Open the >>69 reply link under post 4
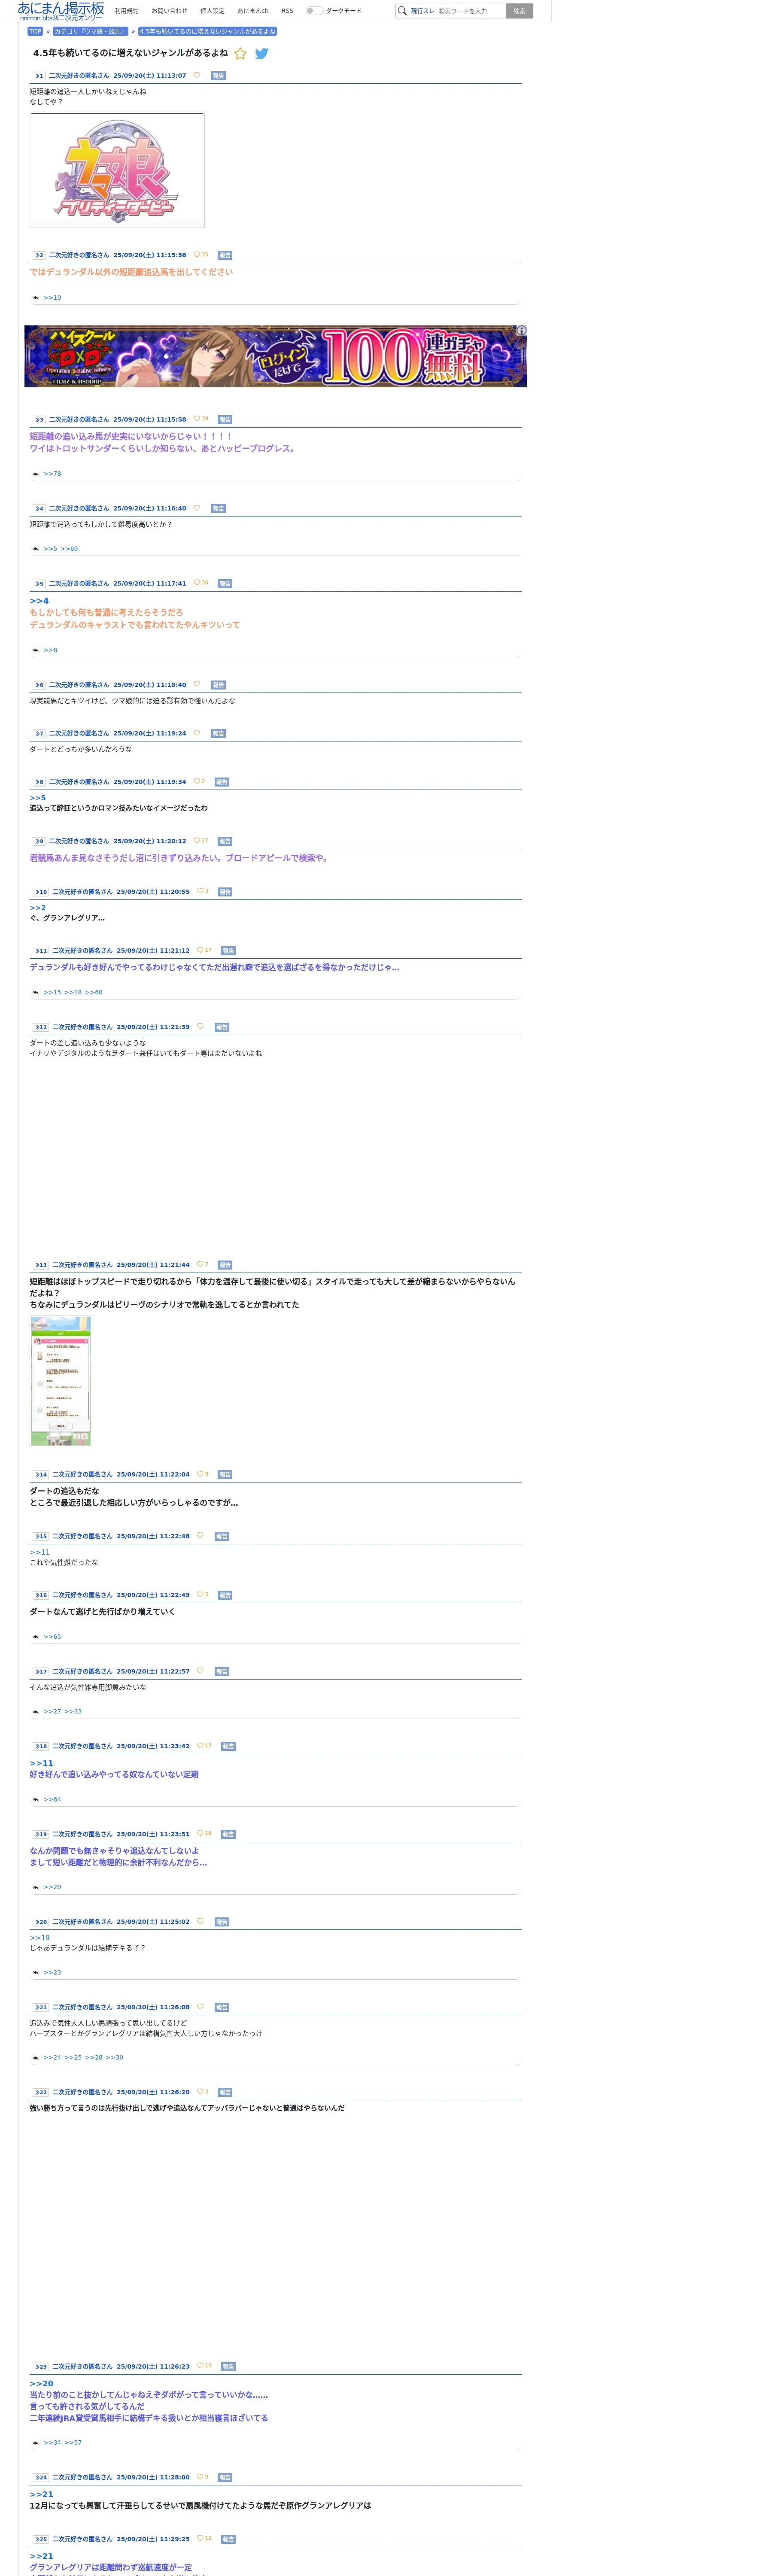 [69, 549]
